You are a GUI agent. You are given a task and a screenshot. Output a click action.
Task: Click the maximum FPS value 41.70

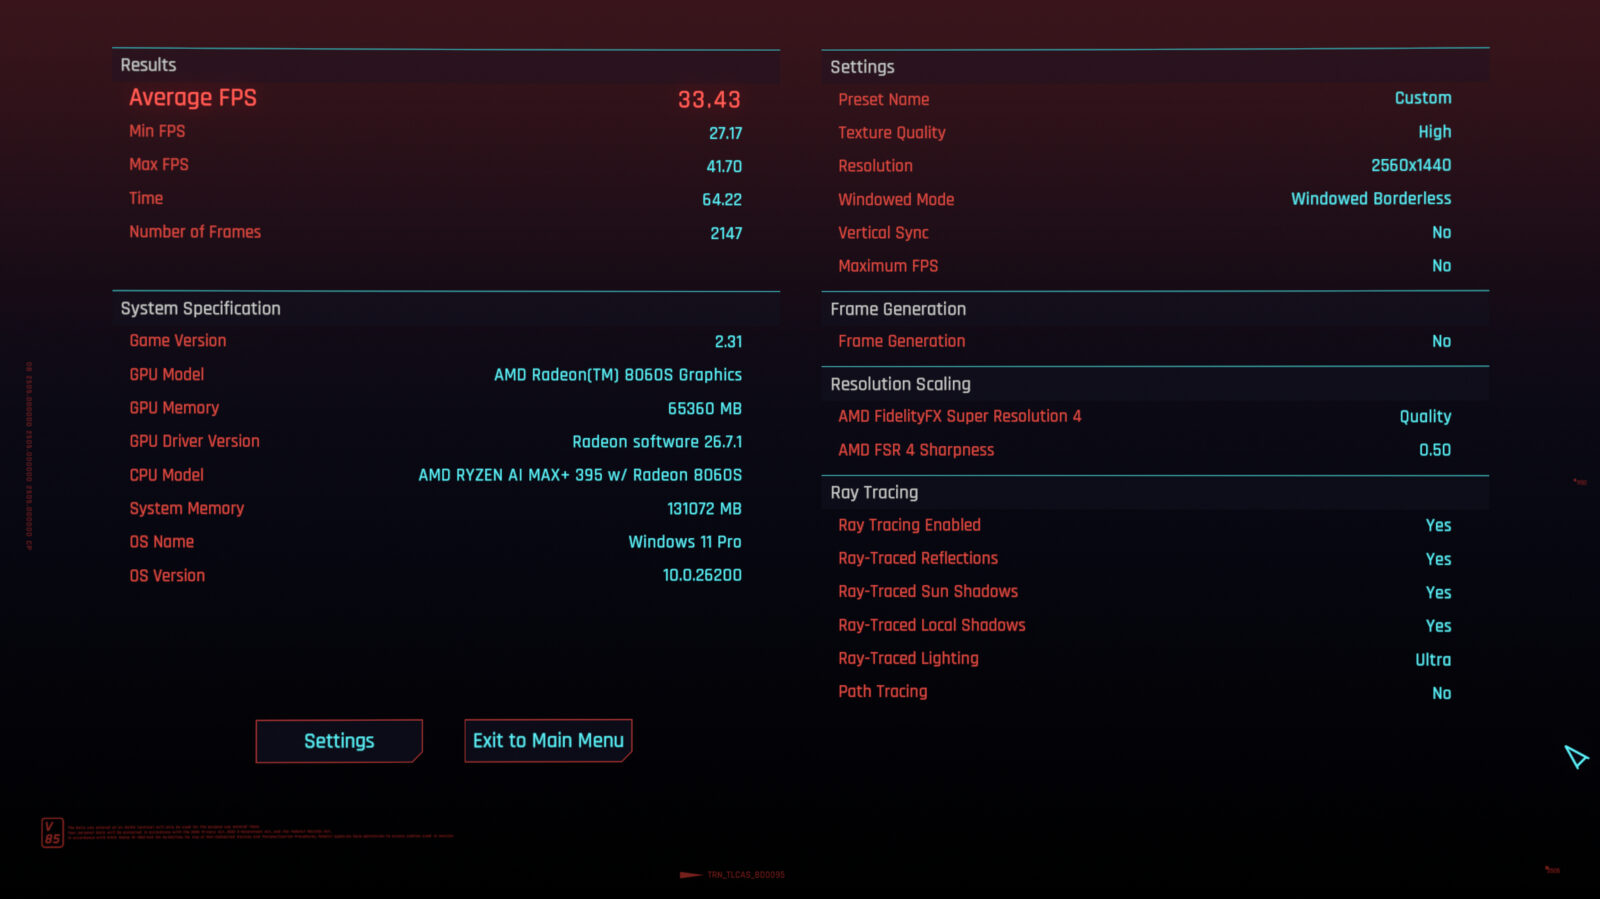coord(724,166)
